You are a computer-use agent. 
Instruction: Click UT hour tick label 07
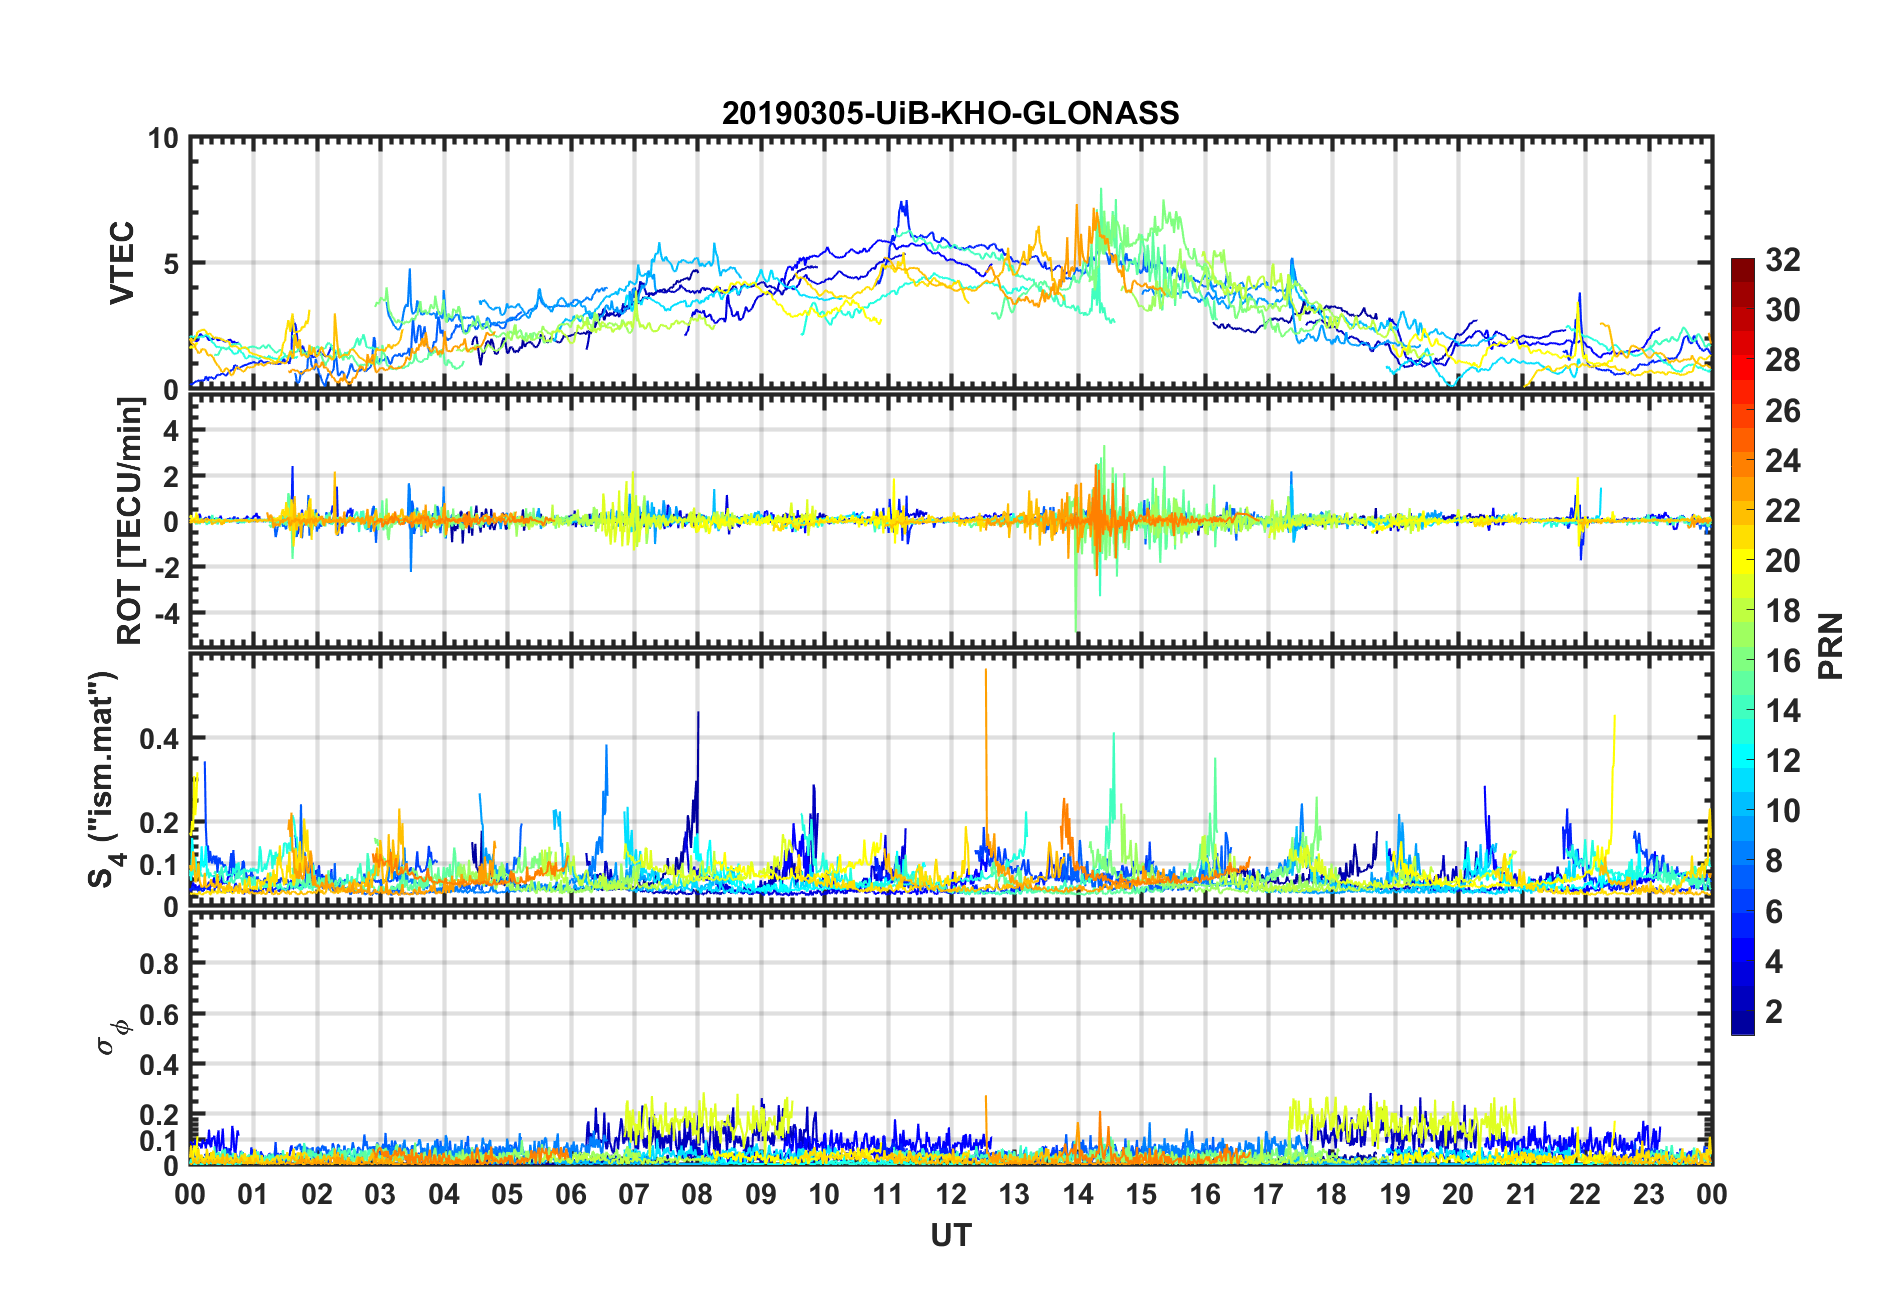tap(634, 1194)
